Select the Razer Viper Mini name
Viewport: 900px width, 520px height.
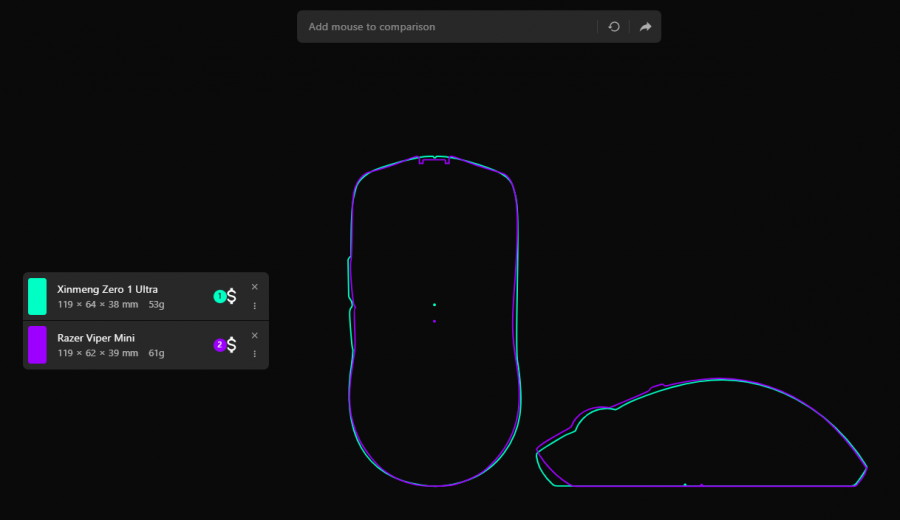[x=96, y=338]
